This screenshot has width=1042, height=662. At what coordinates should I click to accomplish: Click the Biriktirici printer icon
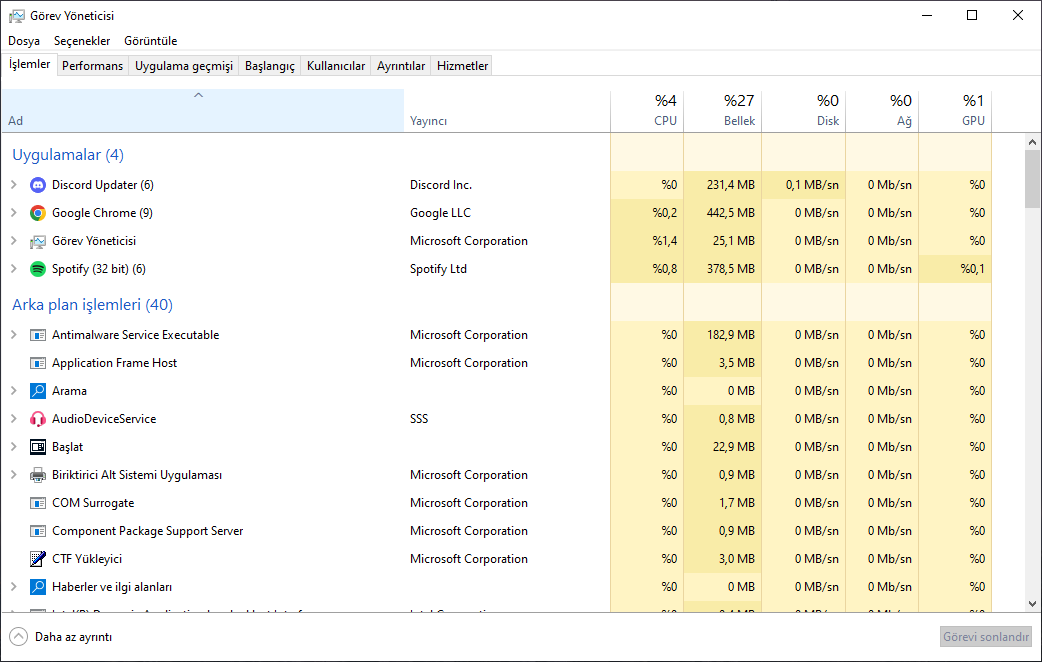point(38,475)
